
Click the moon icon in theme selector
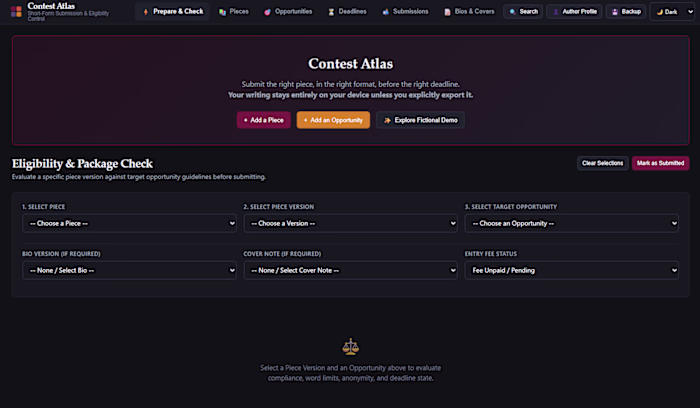tap(659, 12)
